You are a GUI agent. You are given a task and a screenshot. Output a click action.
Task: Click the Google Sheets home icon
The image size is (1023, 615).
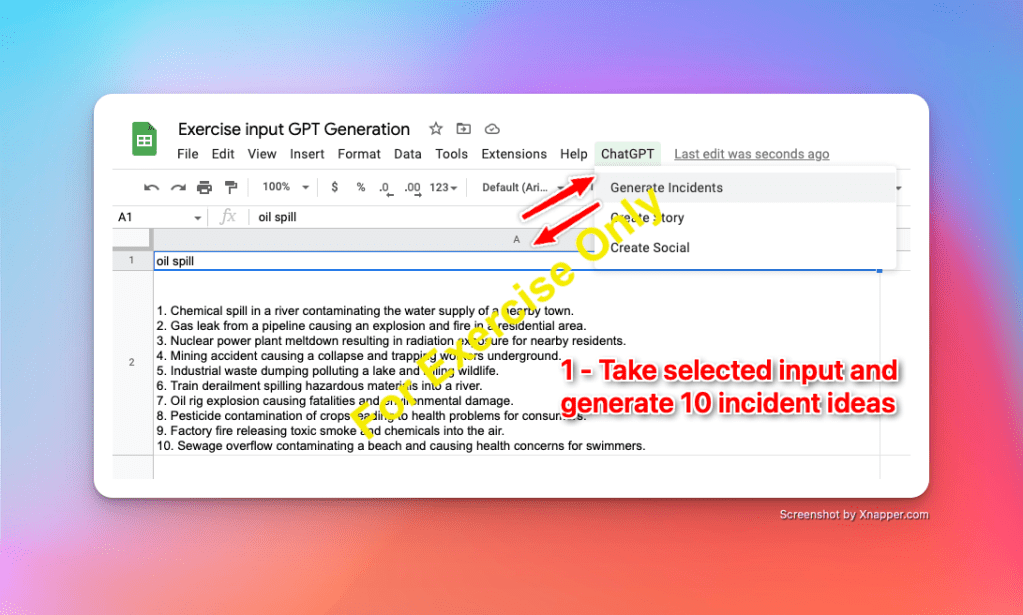click(x=145, y=140)
